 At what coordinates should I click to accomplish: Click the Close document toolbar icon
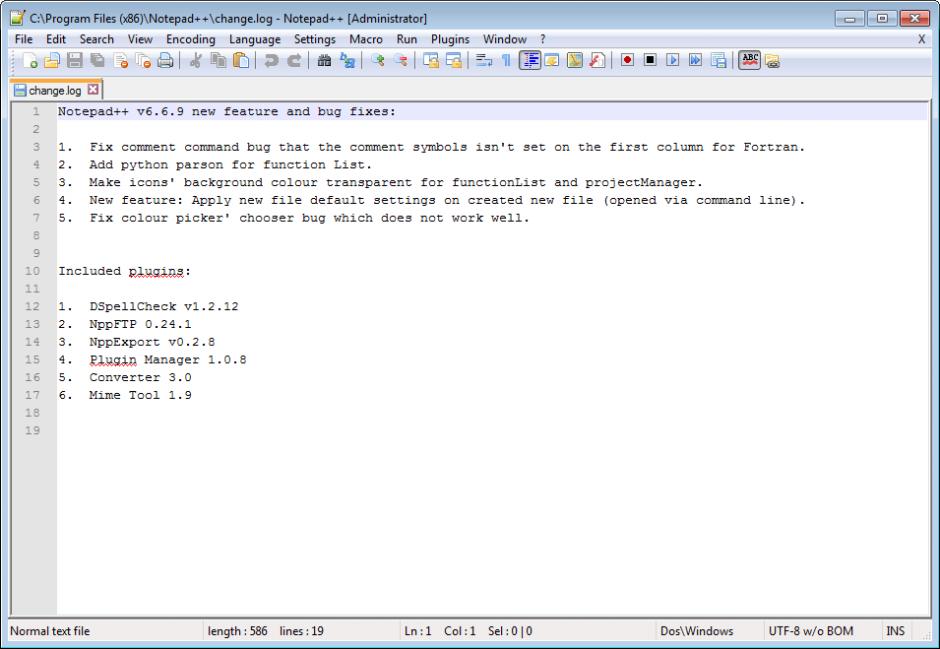pos(120,61)
